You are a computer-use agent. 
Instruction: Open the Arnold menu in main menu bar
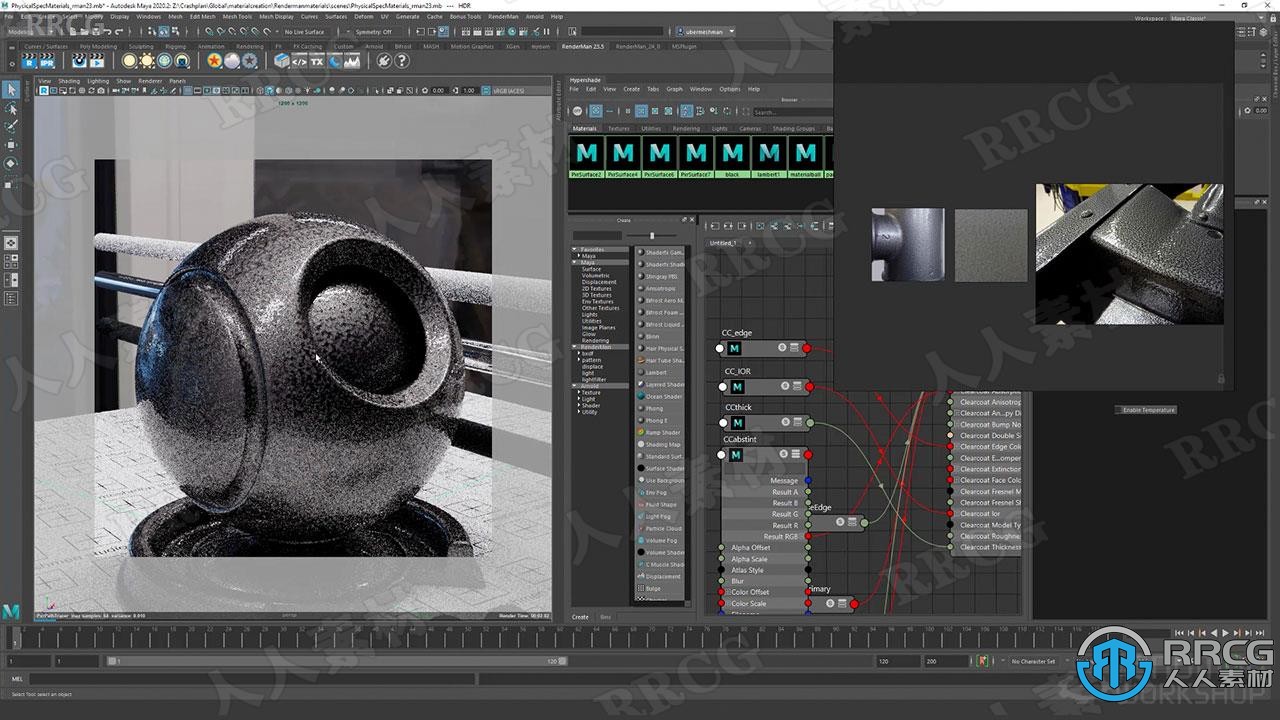point(535,17)
